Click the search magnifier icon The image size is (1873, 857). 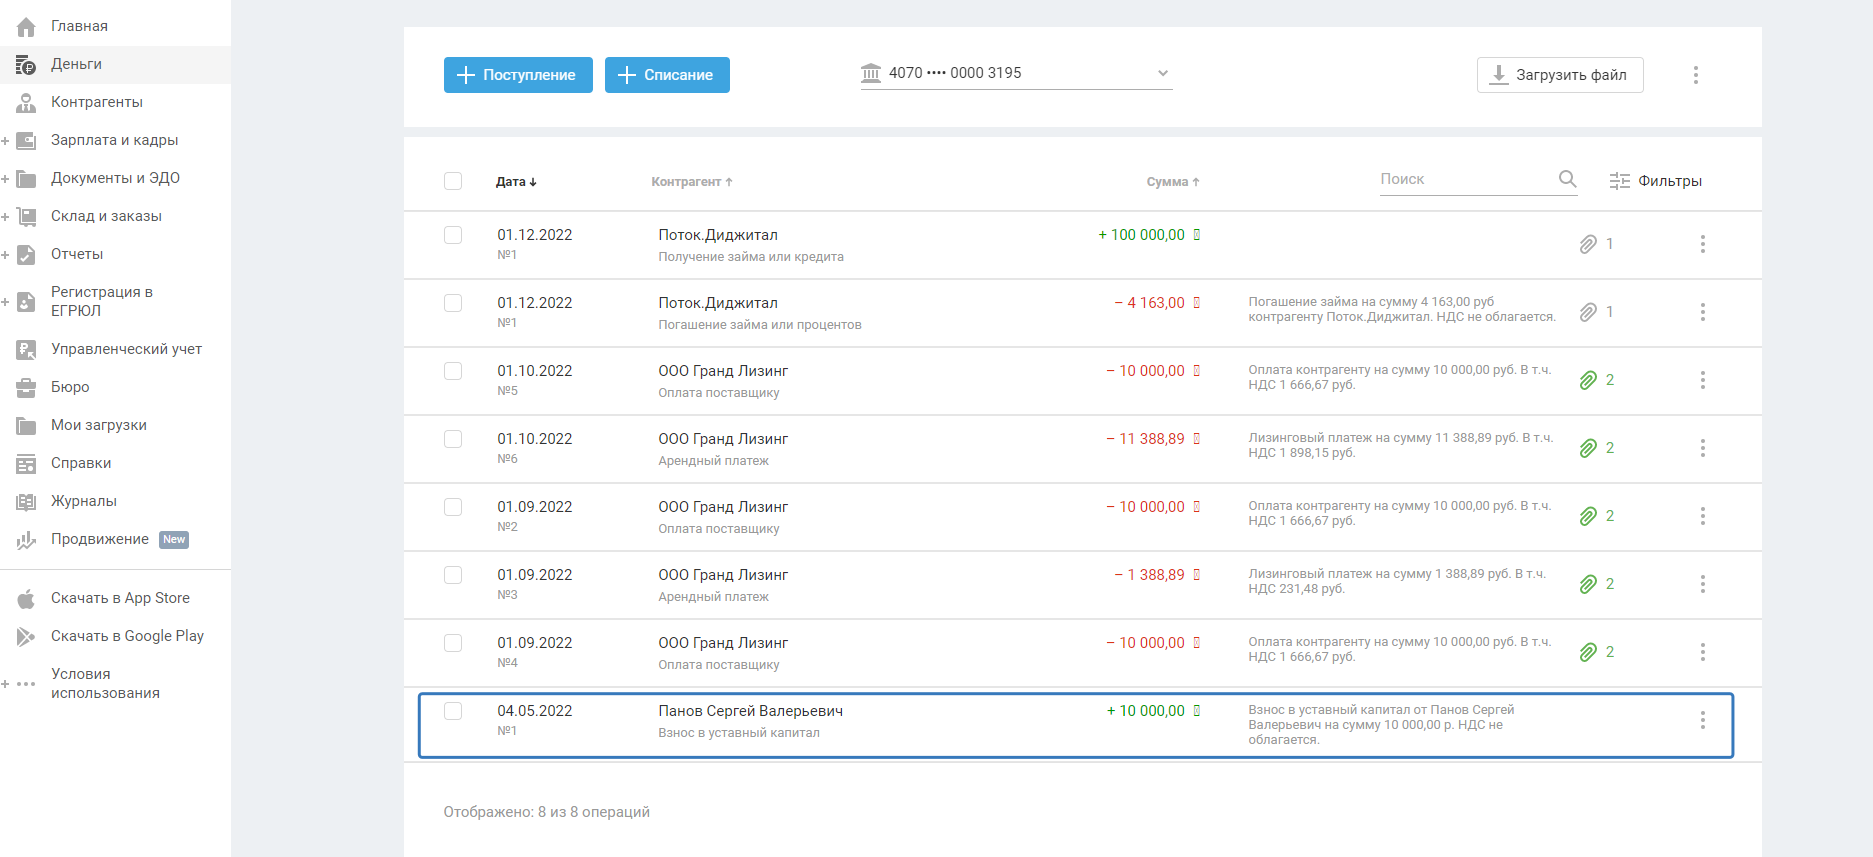1567,179
